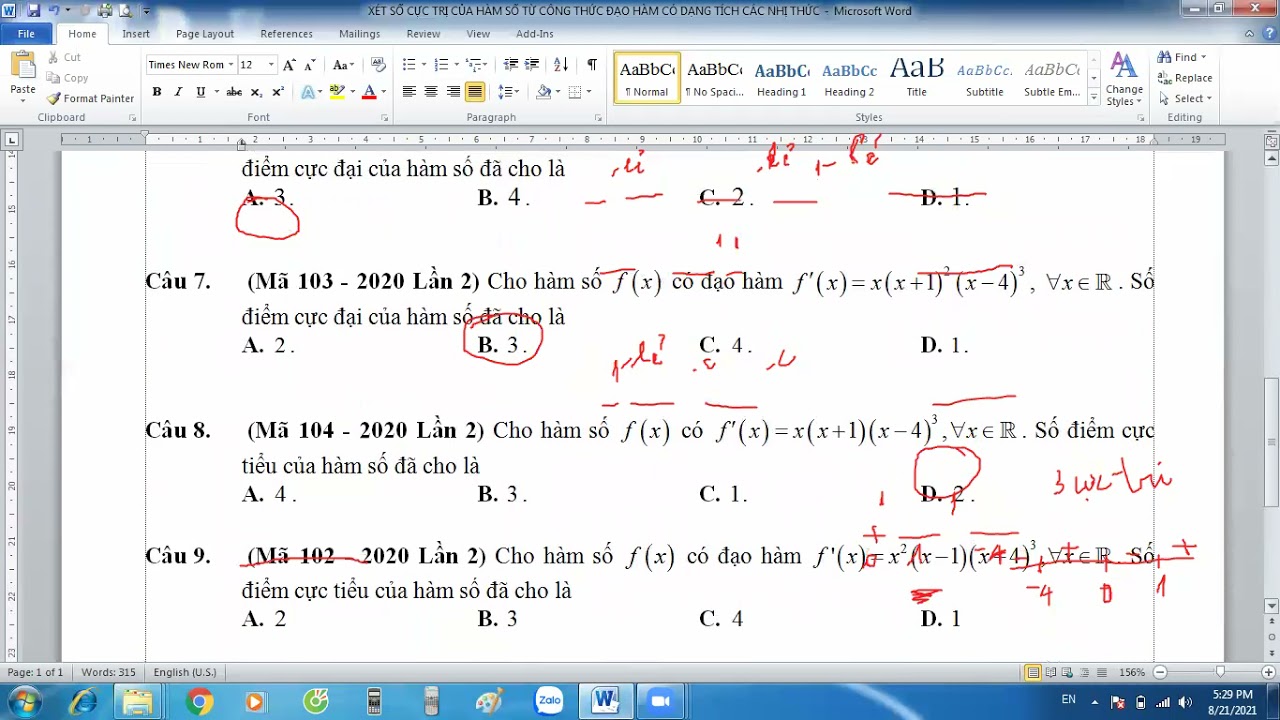Click the Copy command

point(67,78)
